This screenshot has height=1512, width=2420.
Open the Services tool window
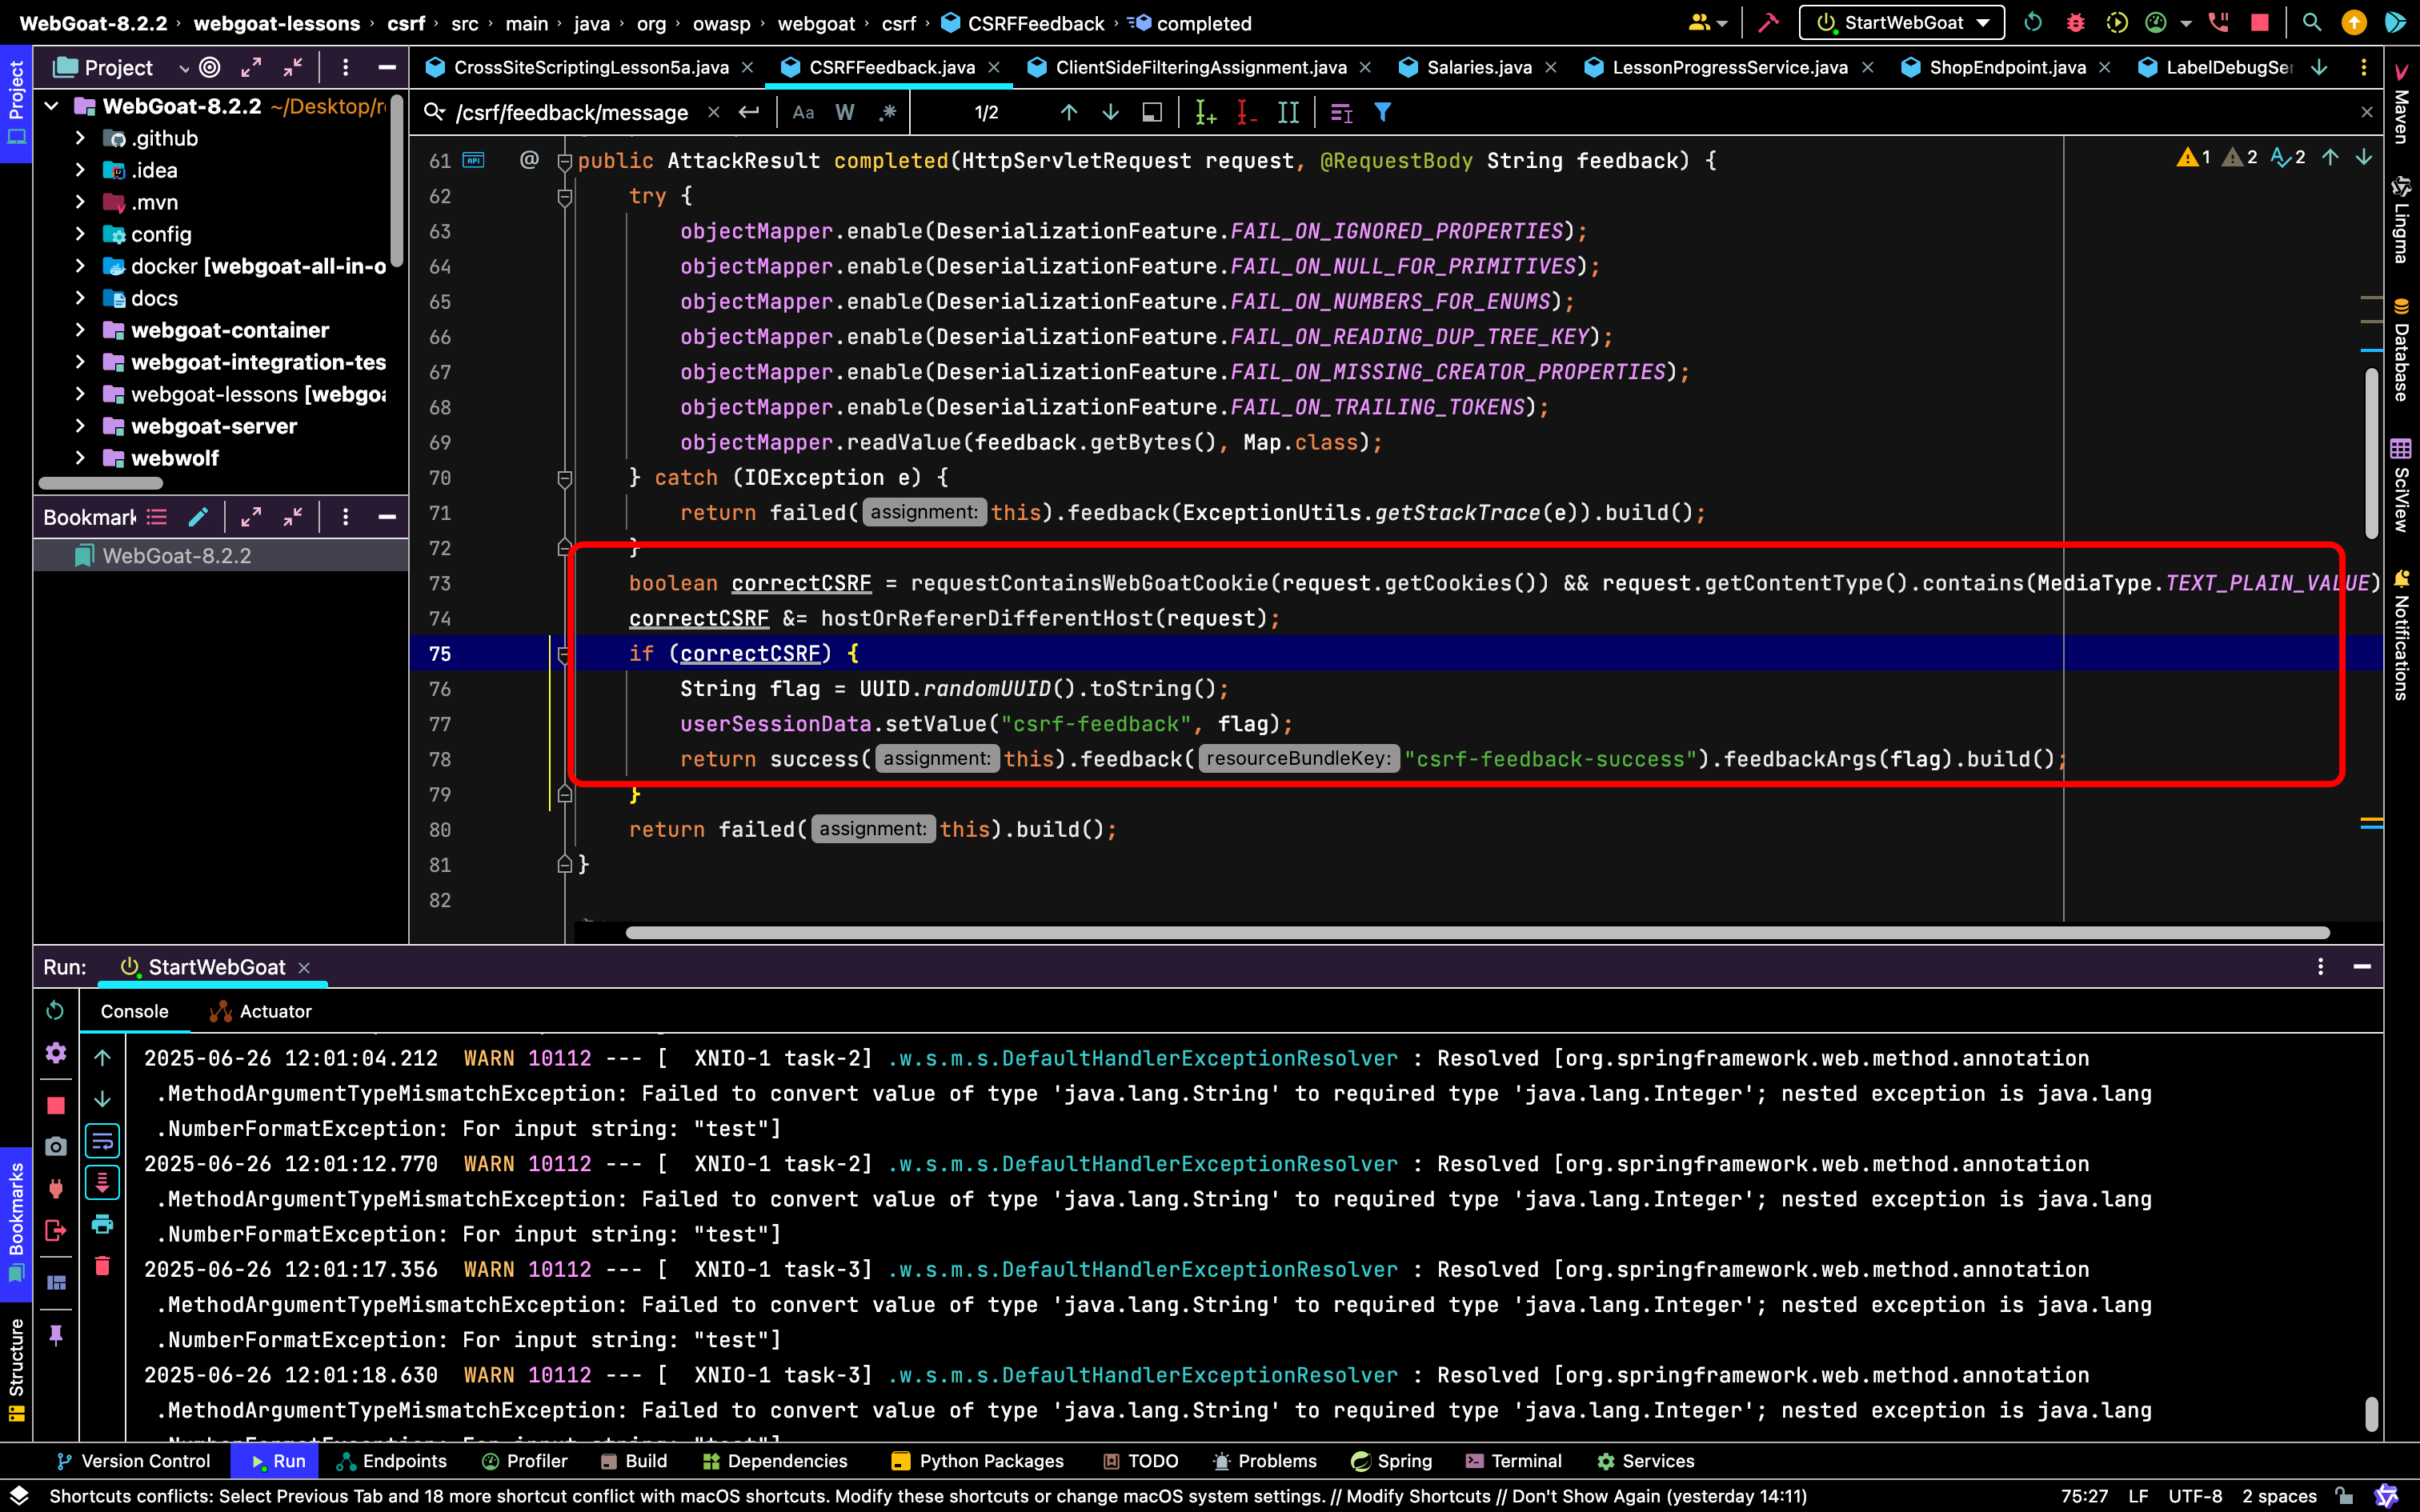coord(1646,1461)
